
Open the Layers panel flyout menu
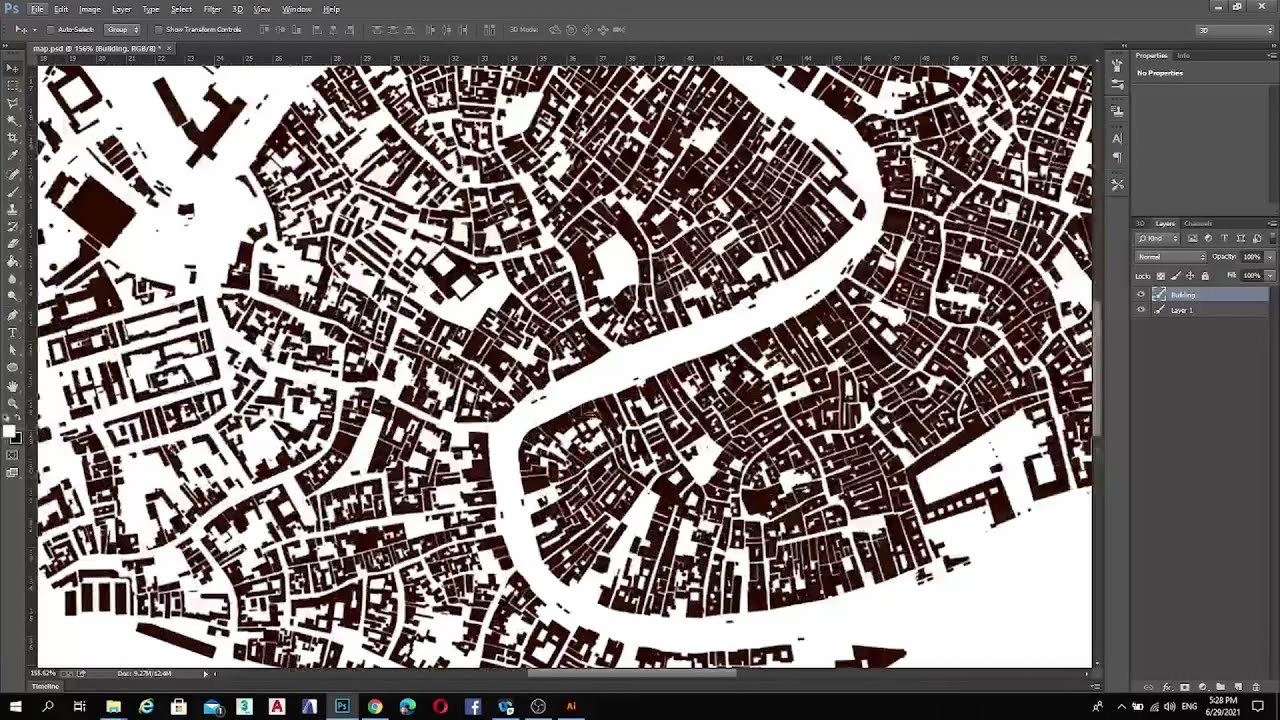(x=1272, y=223)
